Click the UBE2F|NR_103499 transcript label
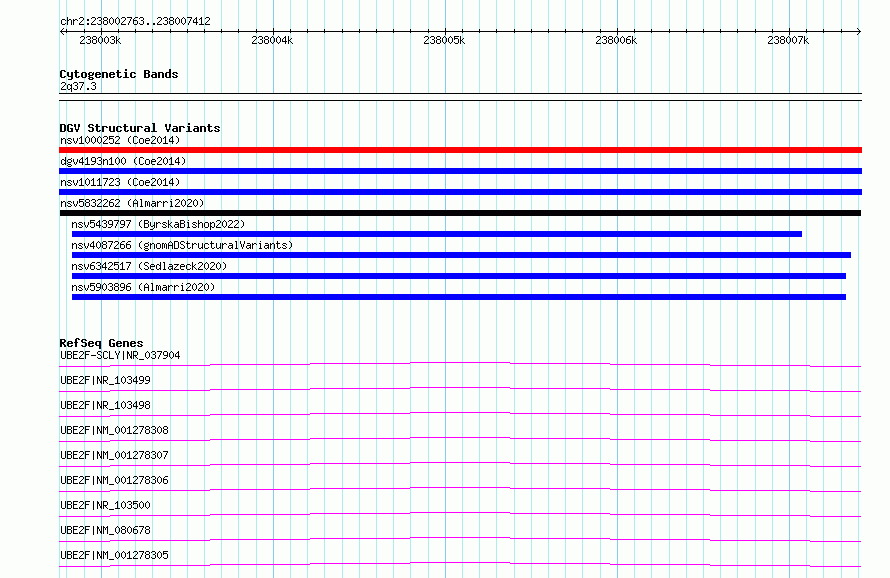The width and height of the screenshot is (890, 578). click(x=105, y=380)
